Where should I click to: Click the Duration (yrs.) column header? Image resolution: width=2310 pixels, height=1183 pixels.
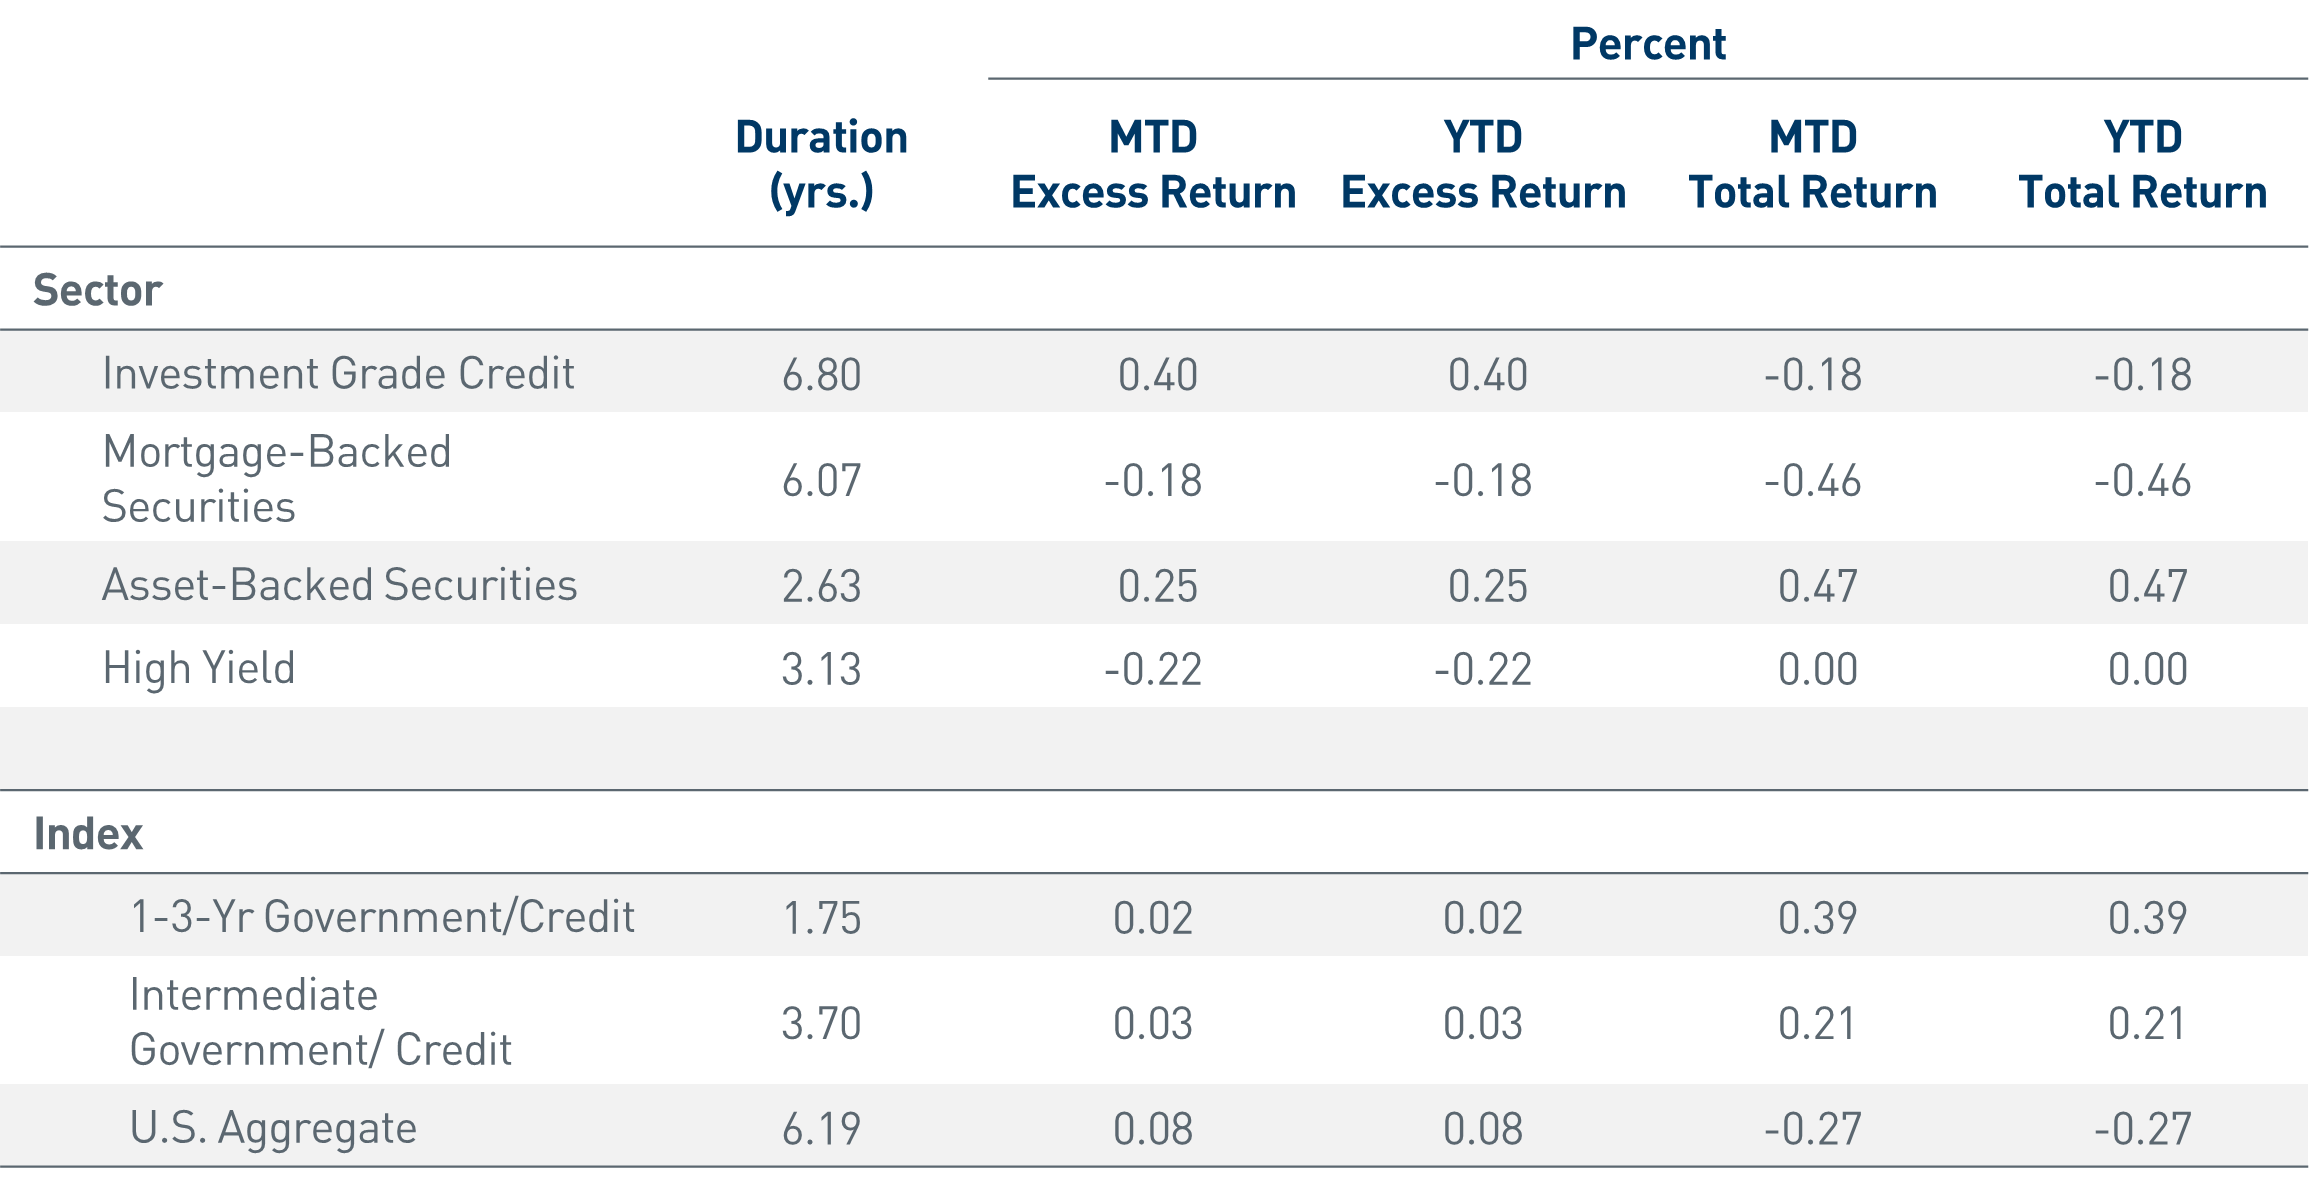821,164
